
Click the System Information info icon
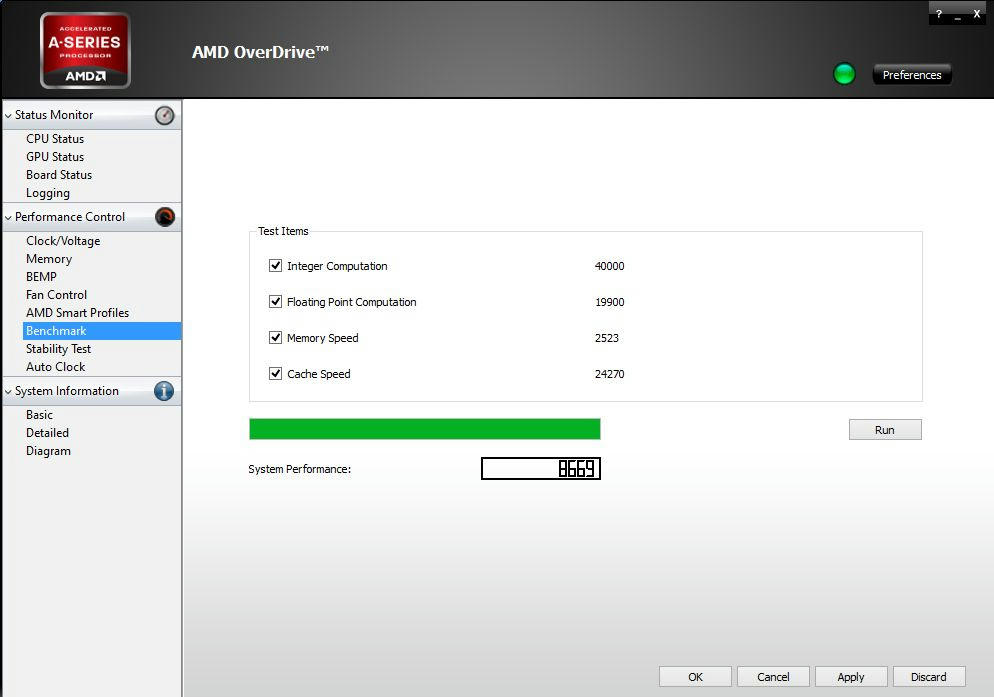164,391
